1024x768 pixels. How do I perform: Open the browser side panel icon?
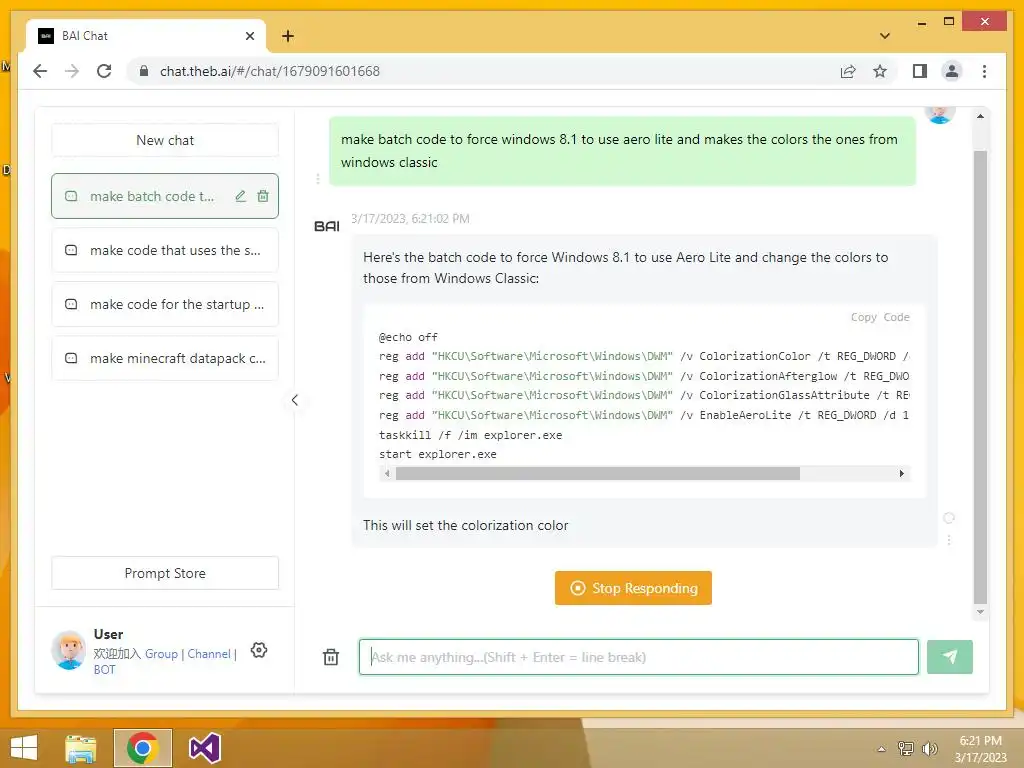coord(920,71)
